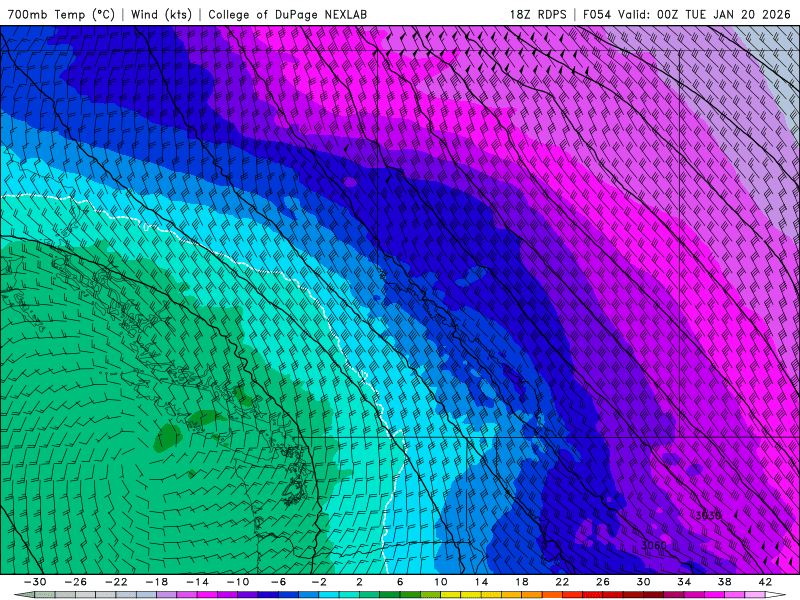Click the '26' color scale label

(603, 582)
